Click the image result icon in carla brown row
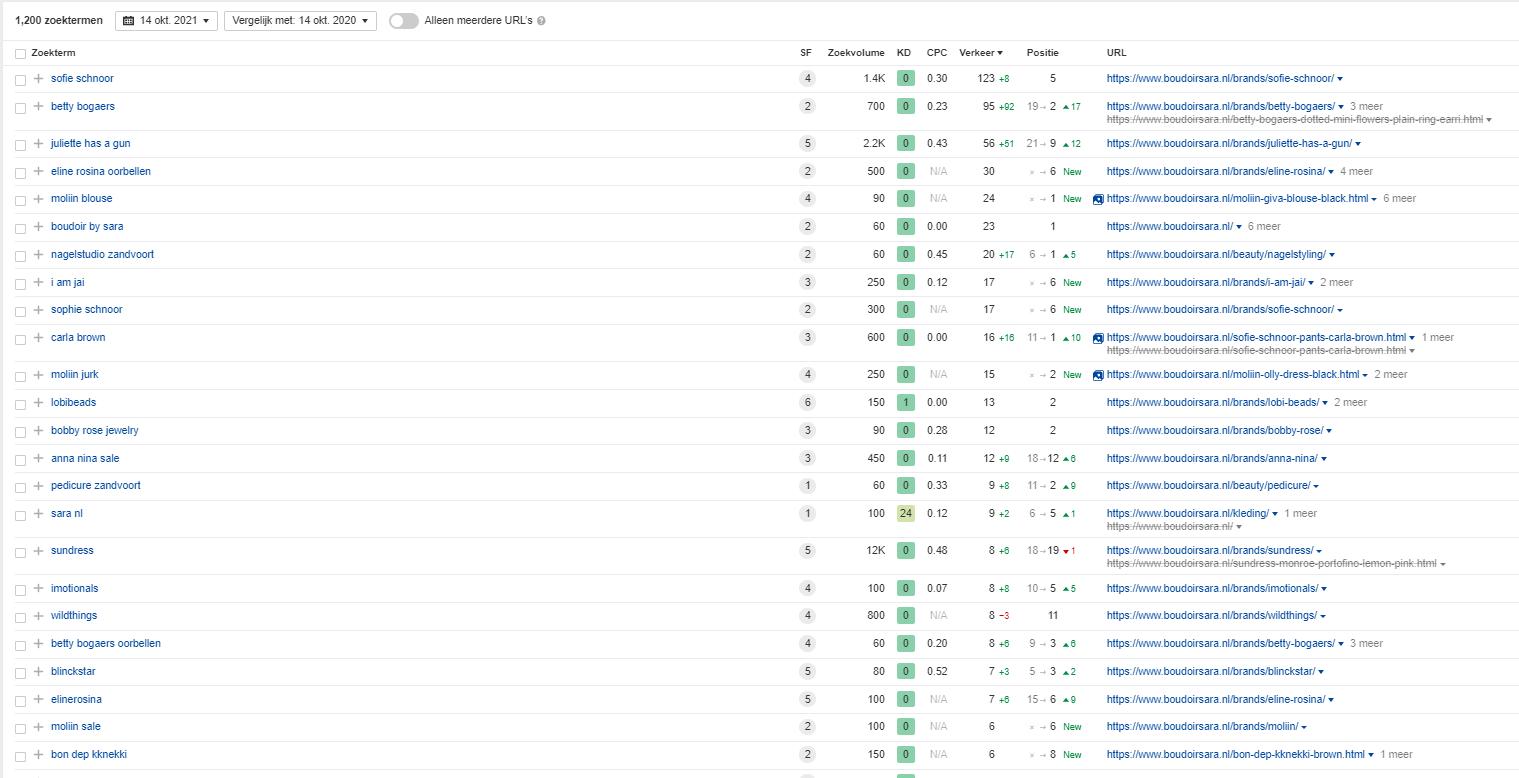The height and width of the screenshot is (778, 1519). pyautogui.click(x=1098, y=338)
